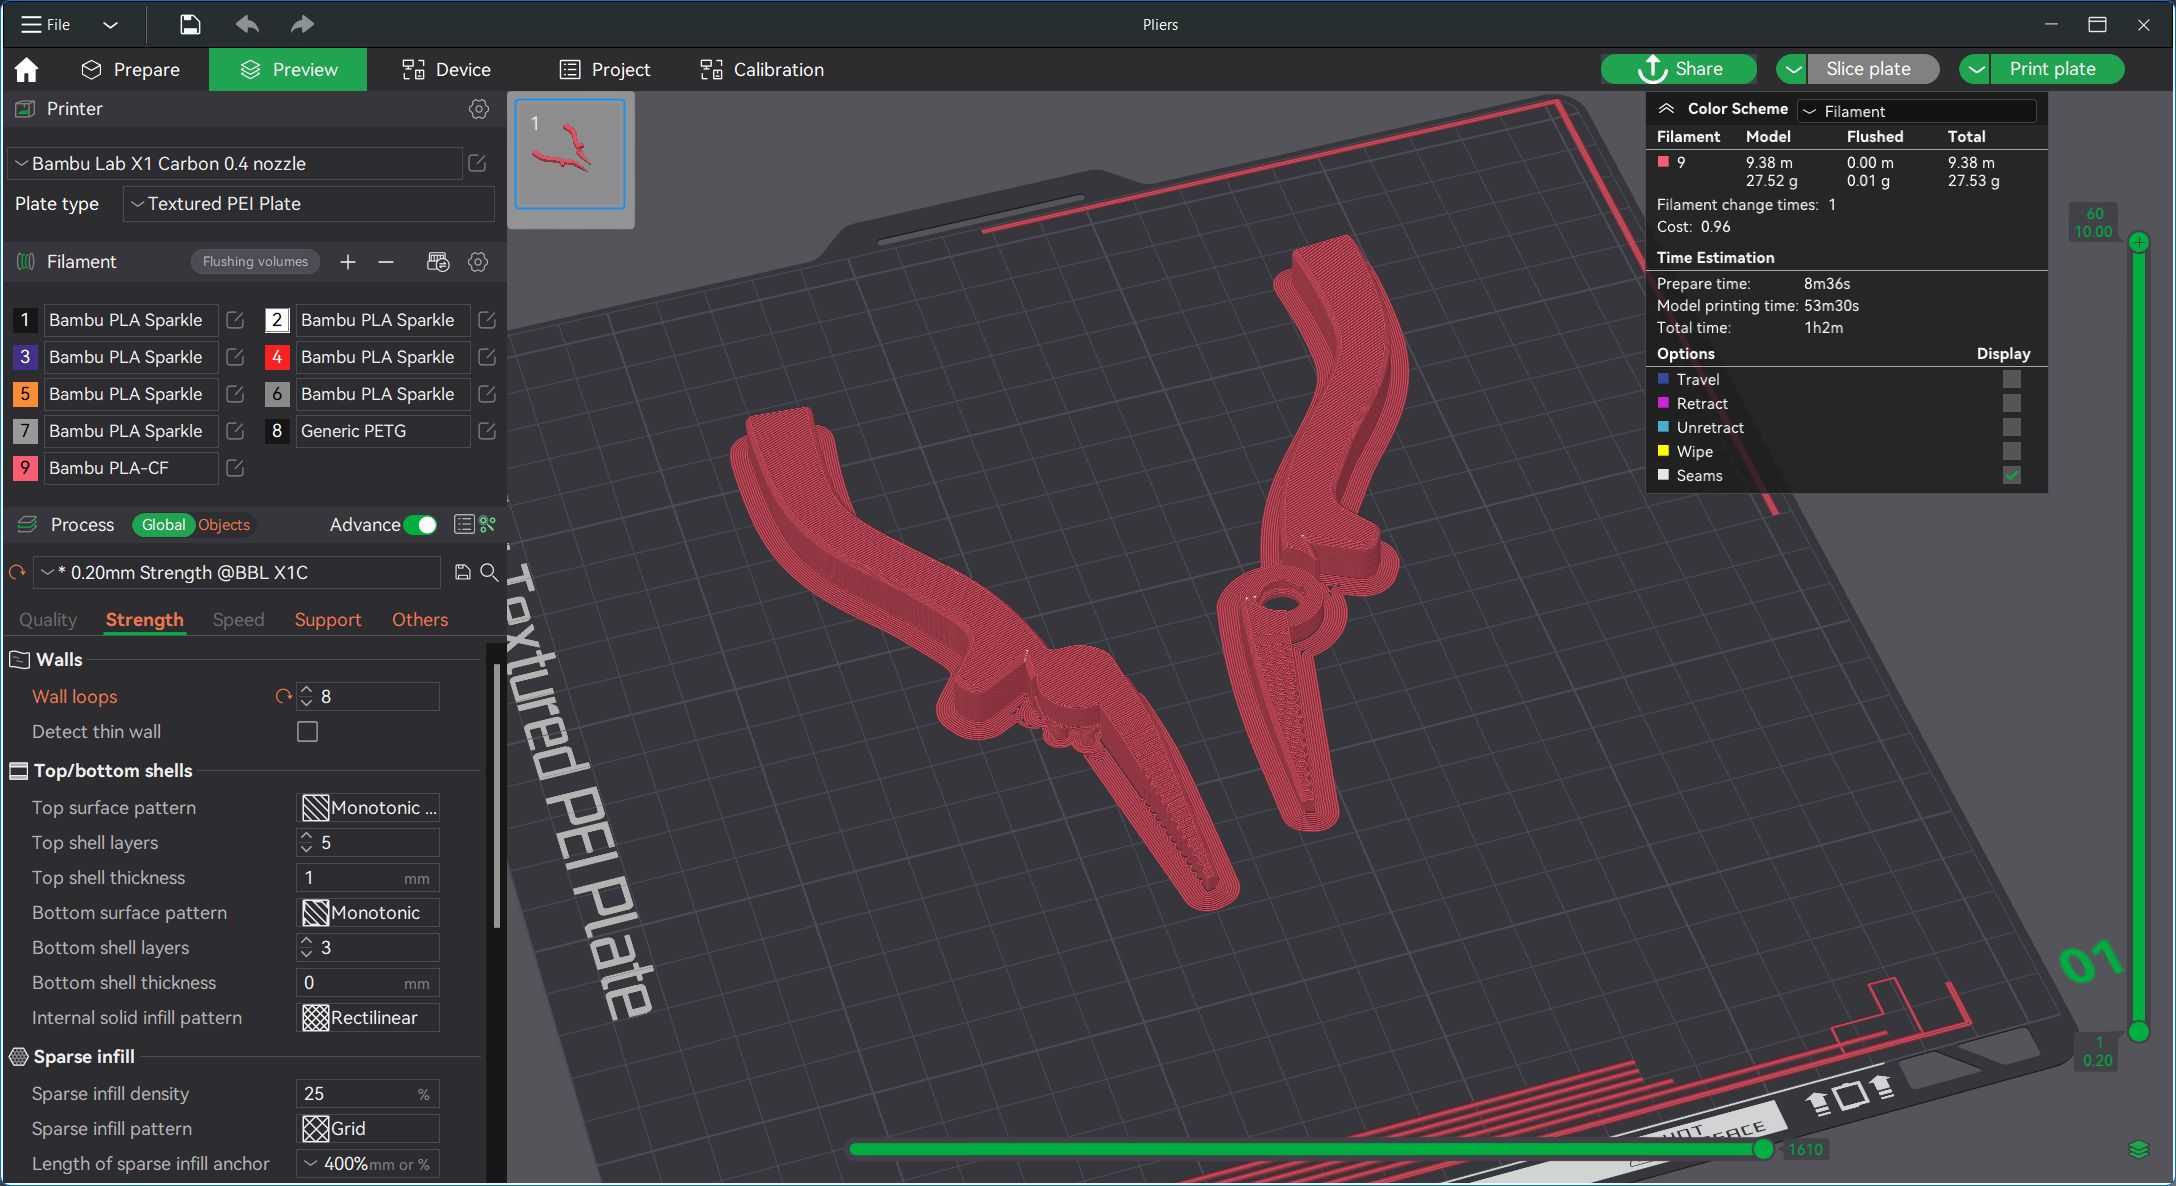The width and height of the screenshot is (2176, 1186).
Task: Show Unretract points in display options
Action: tap(2012, 428)
